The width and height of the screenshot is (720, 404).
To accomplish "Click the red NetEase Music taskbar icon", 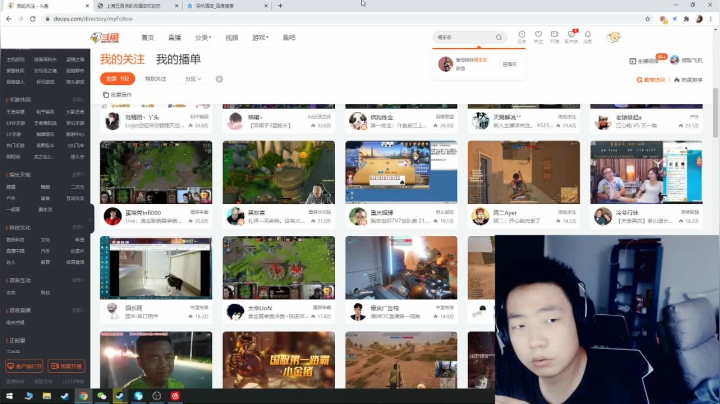I will 175,396.
